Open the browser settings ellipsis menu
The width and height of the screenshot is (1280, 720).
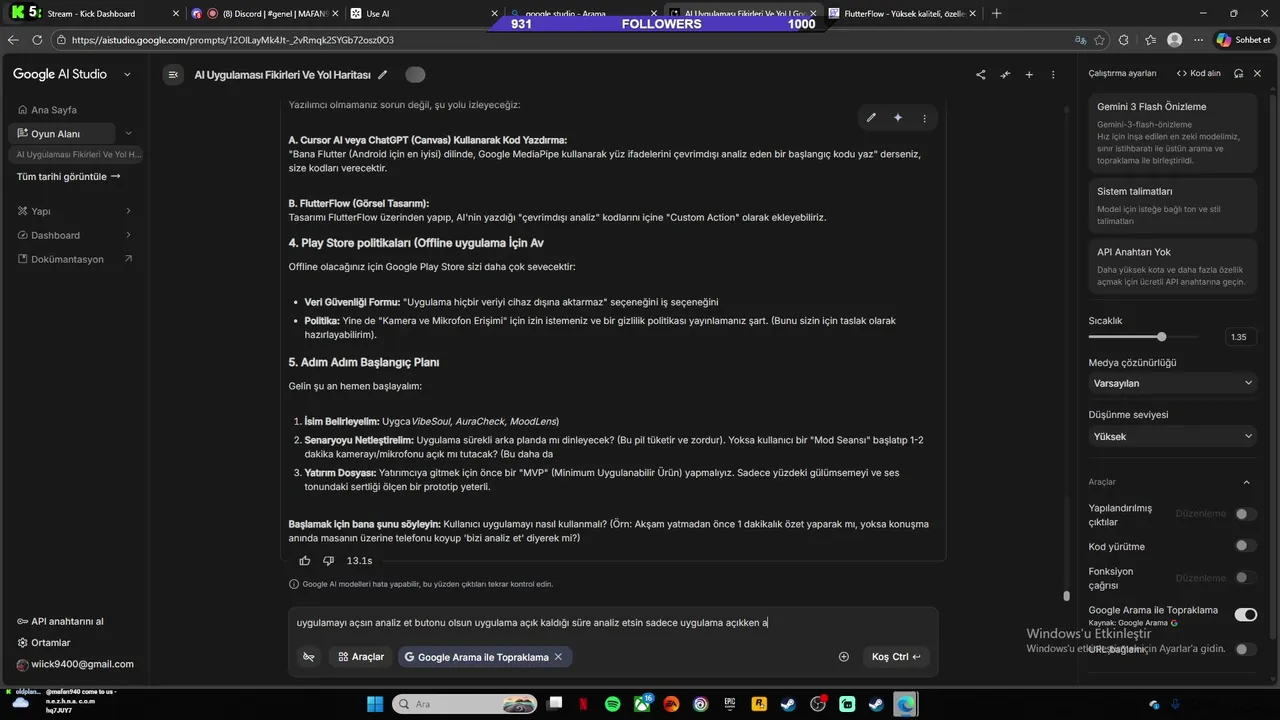click(x=1198, y=40)
